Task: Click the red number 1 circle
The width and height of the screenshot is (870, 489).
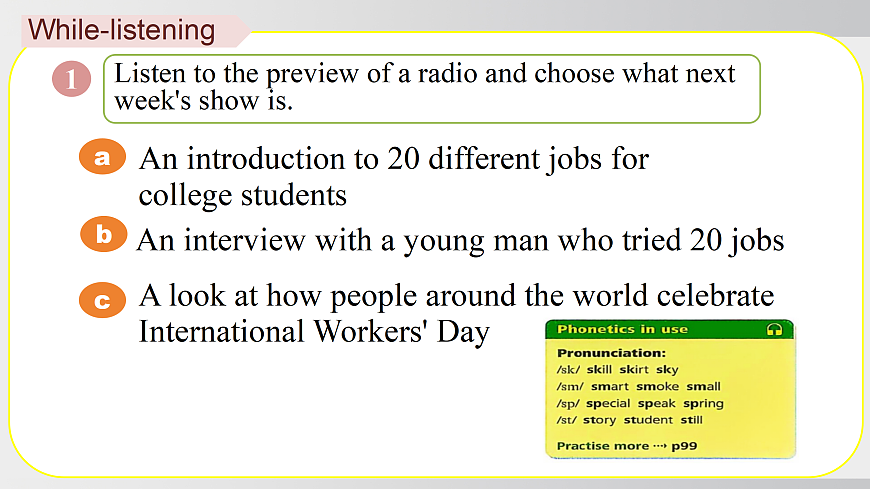Action: point(71,79)
